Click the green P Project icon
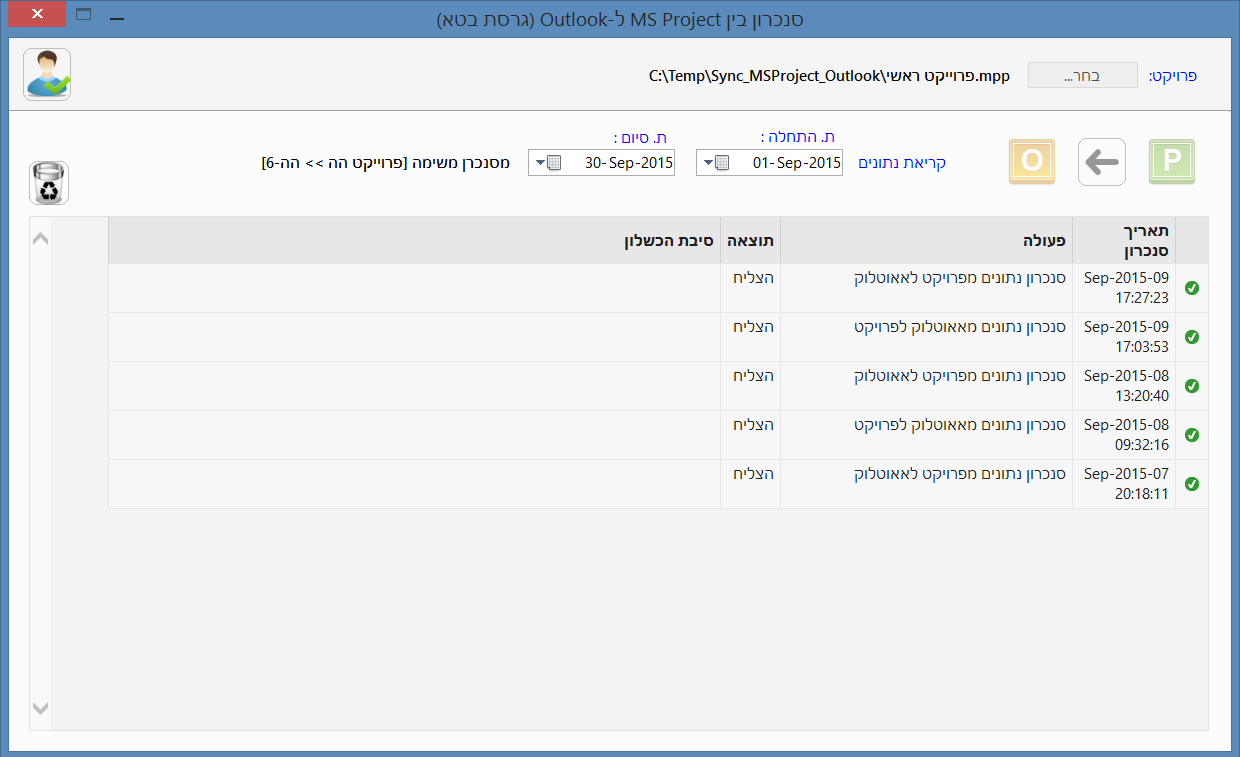This screenshot has height=757, width=1240. pos(1172,162)
